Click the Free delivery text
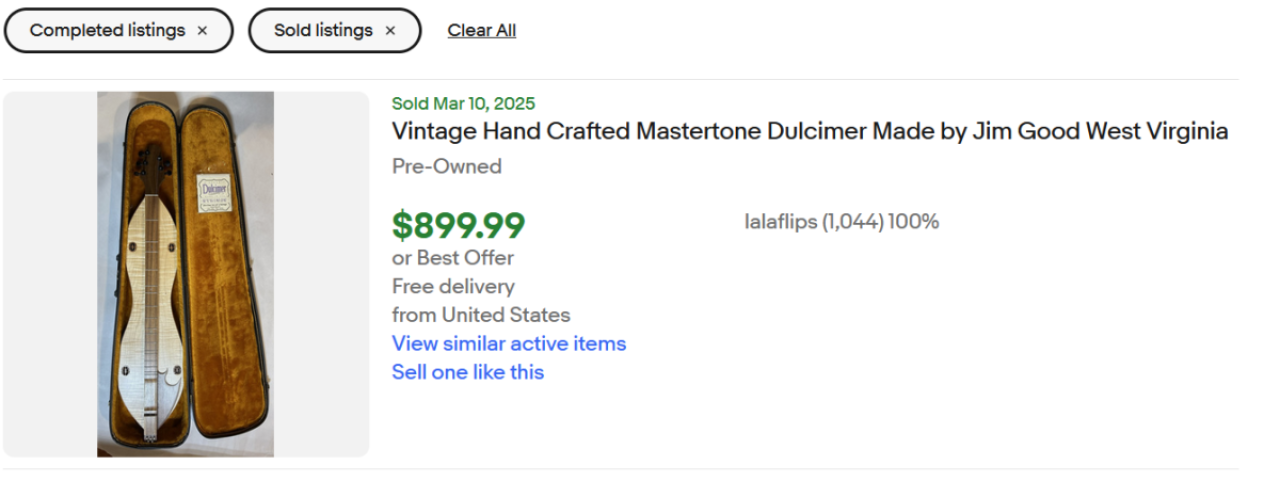Screen dimensions: 1280x481 (453, 286)
